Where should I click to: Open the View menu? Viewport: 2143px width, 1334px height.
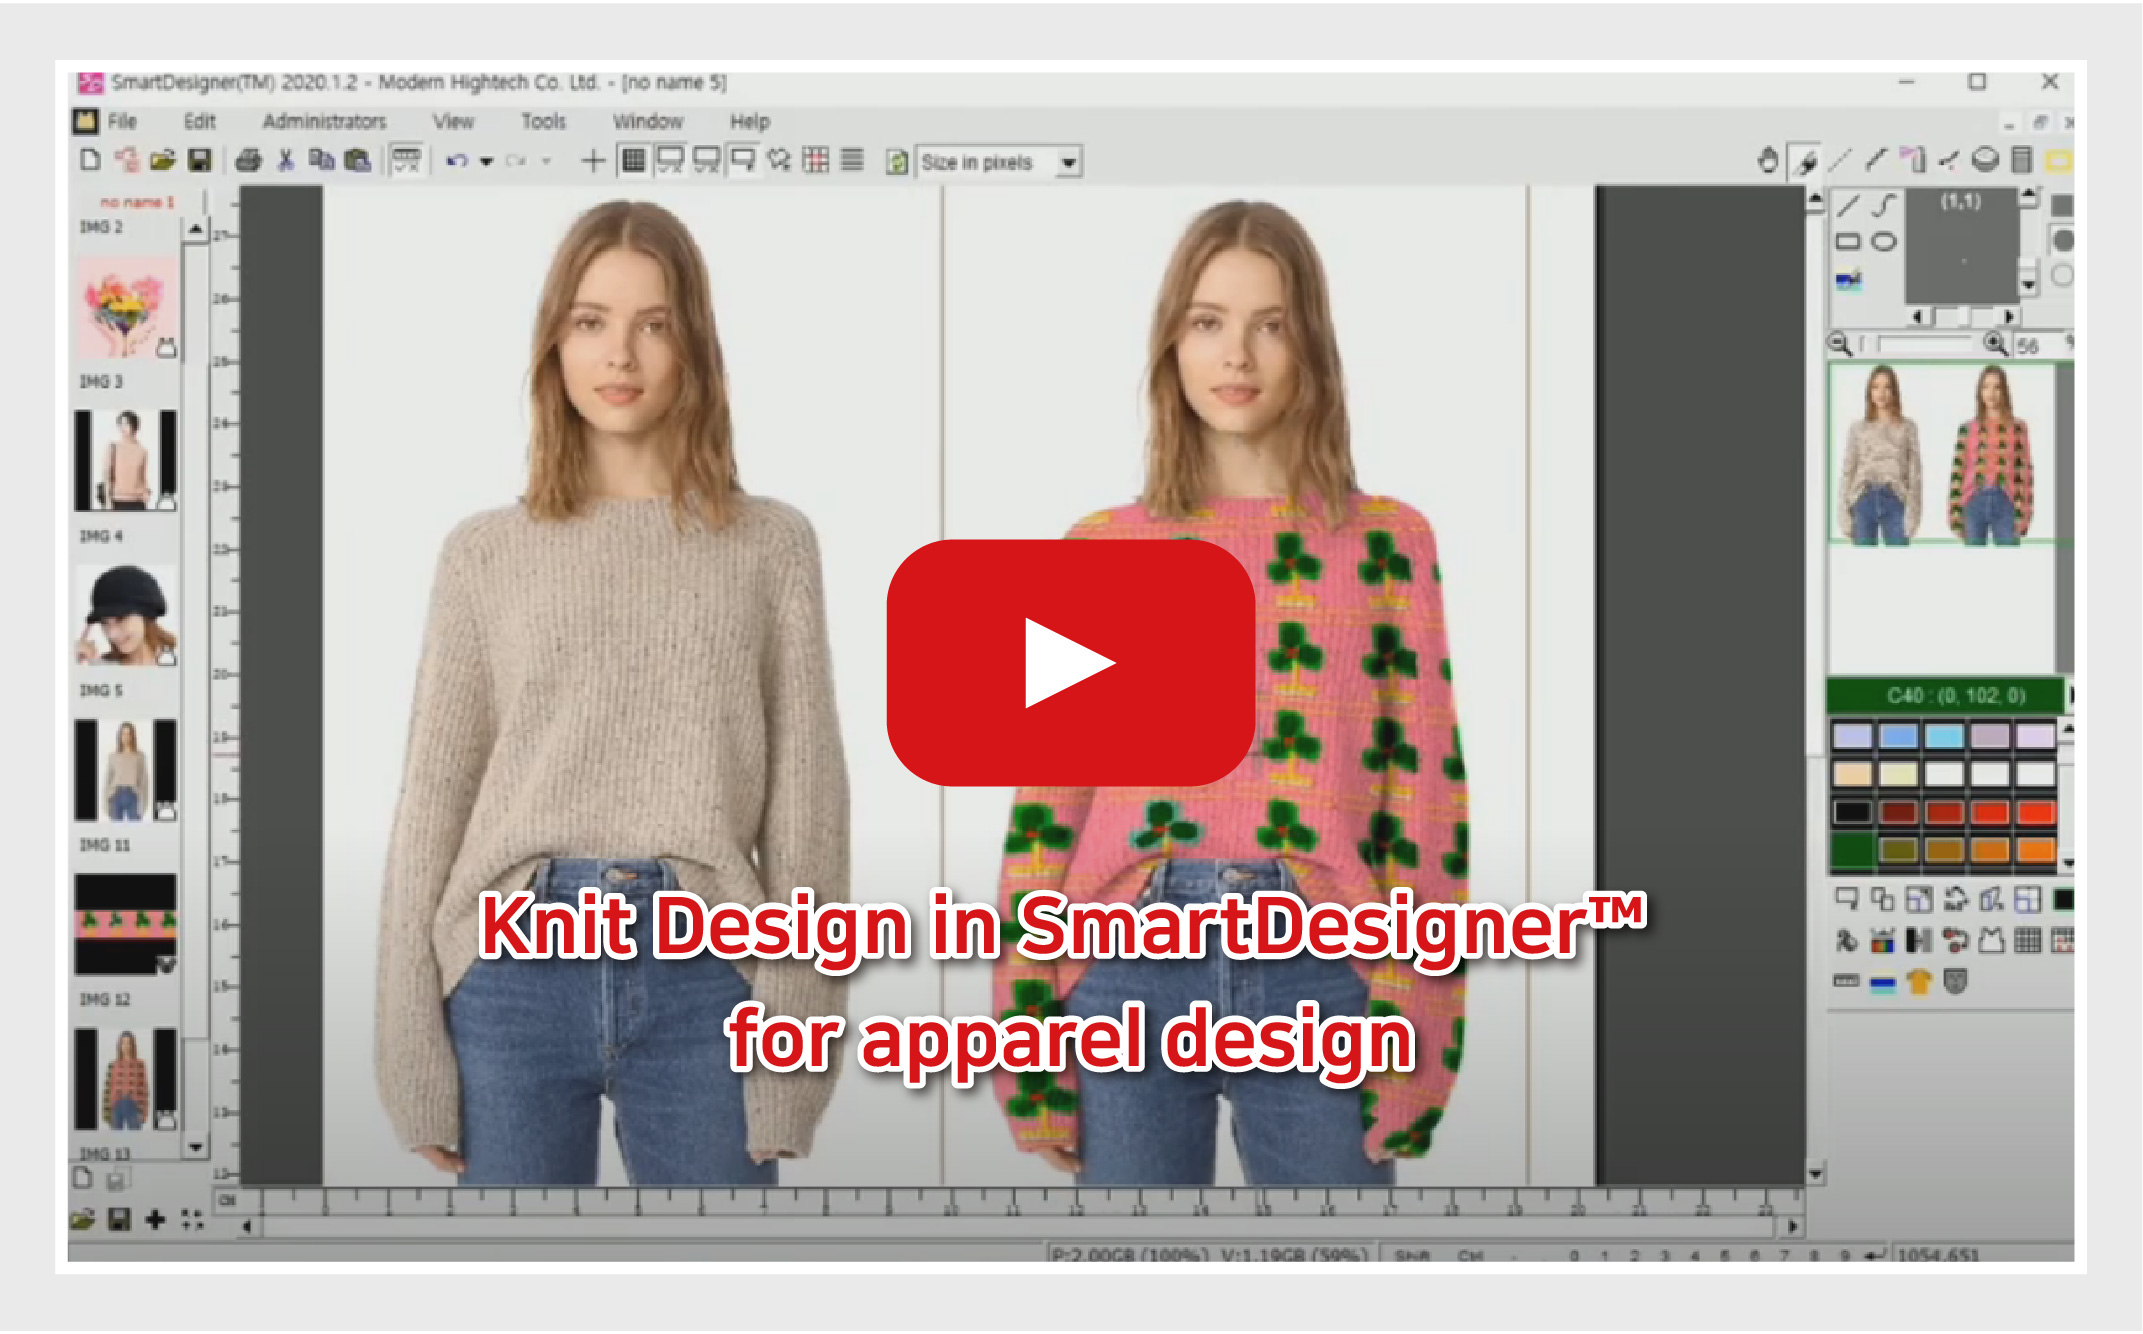(x=453, y=122)
